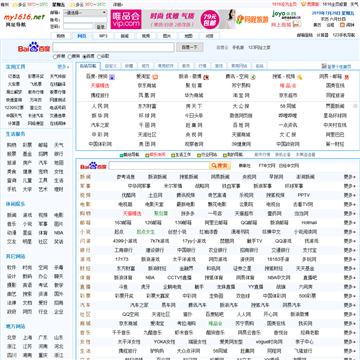Image resolution: width=360 pixels, height=360 pixels.
Task: Open the red 天猫精选 link in the top site grid
Action: click(x=100, y=86)
